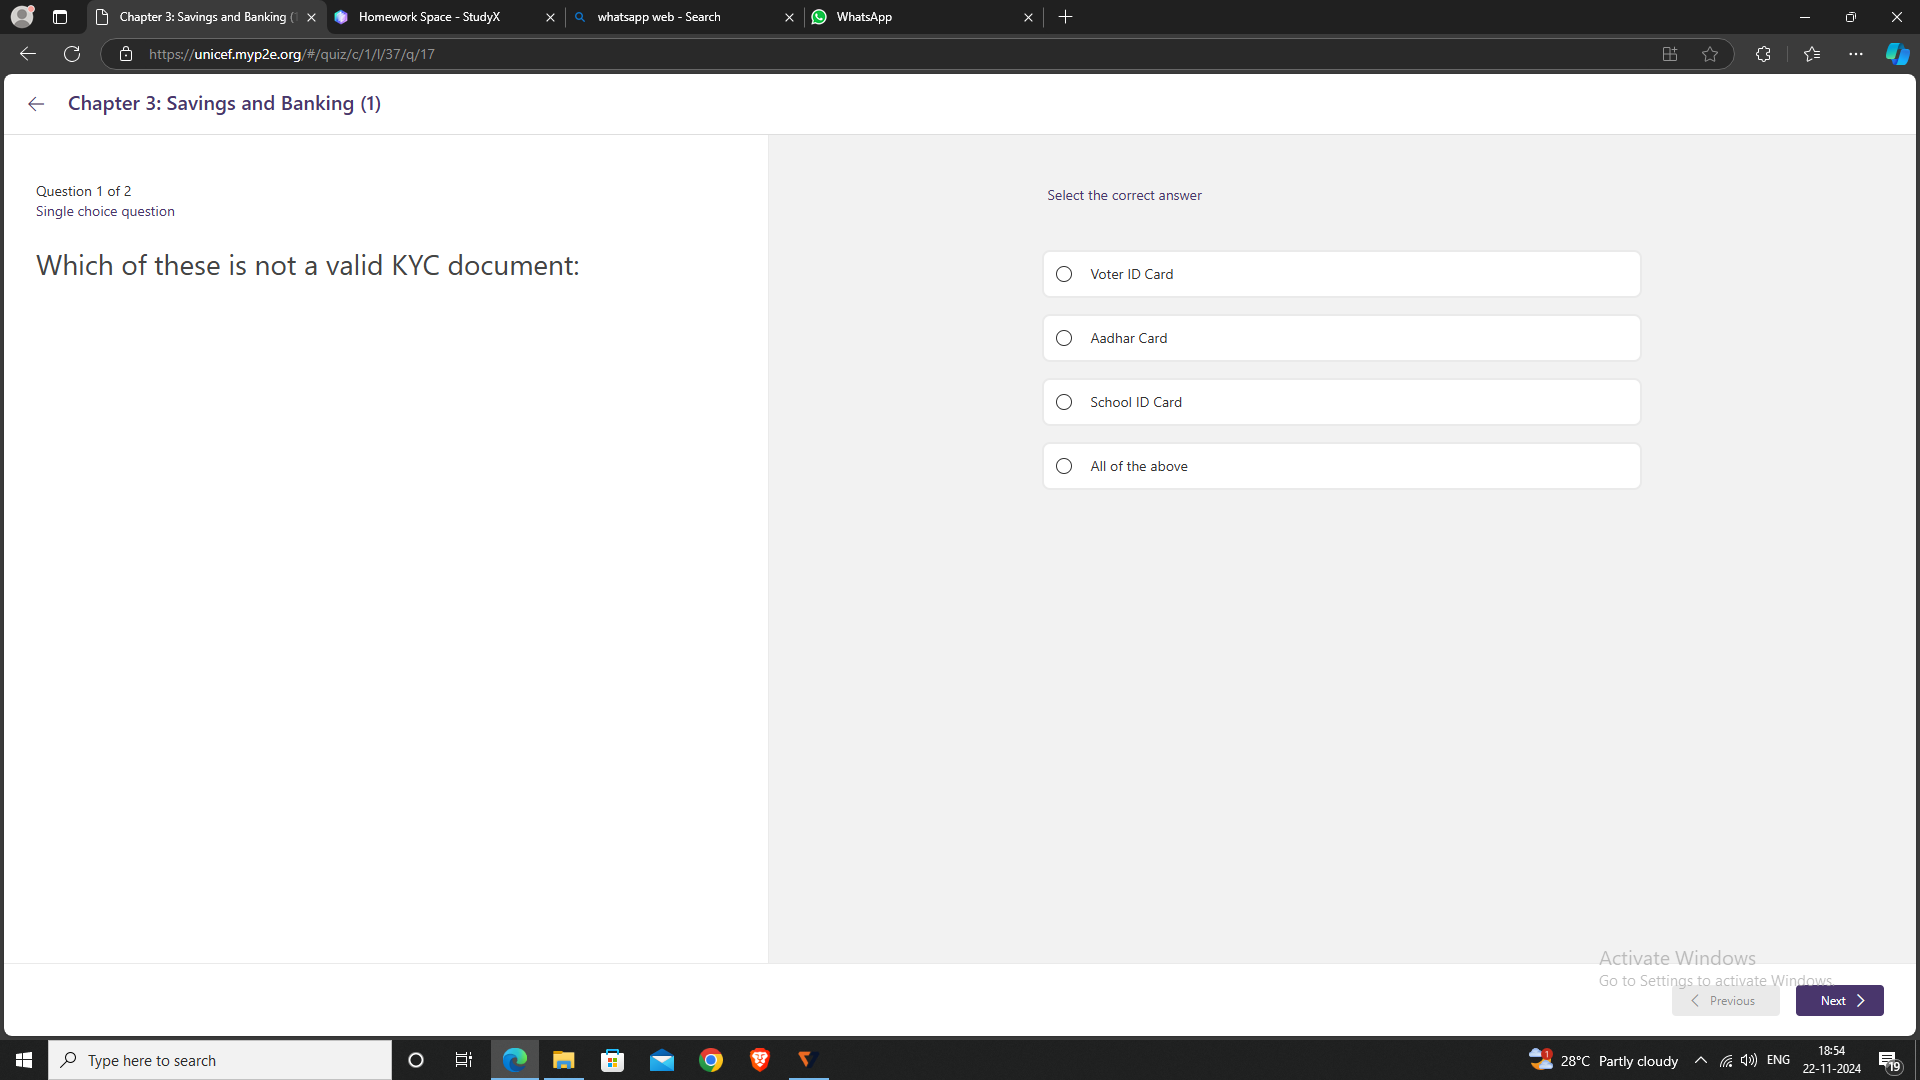Click the back arrow navigation icon
Image resolution: width=1920 pixels, height=1080 pixels.
[x=37, y=104]
